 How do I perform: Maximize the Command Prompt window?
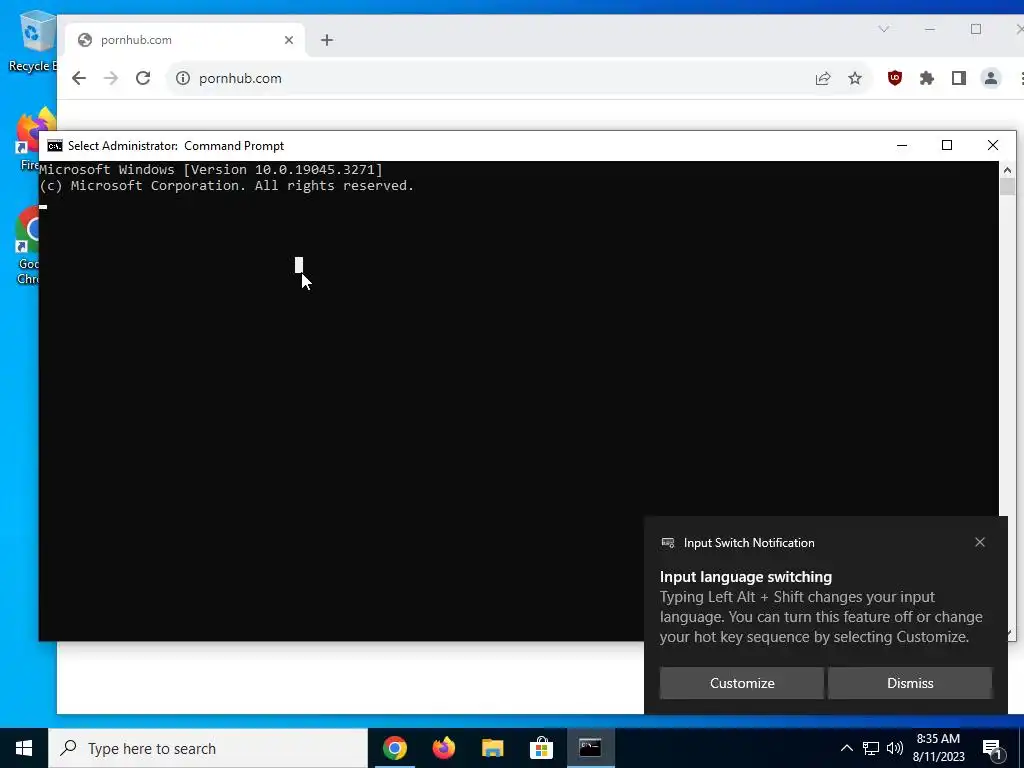pos(947,145)
